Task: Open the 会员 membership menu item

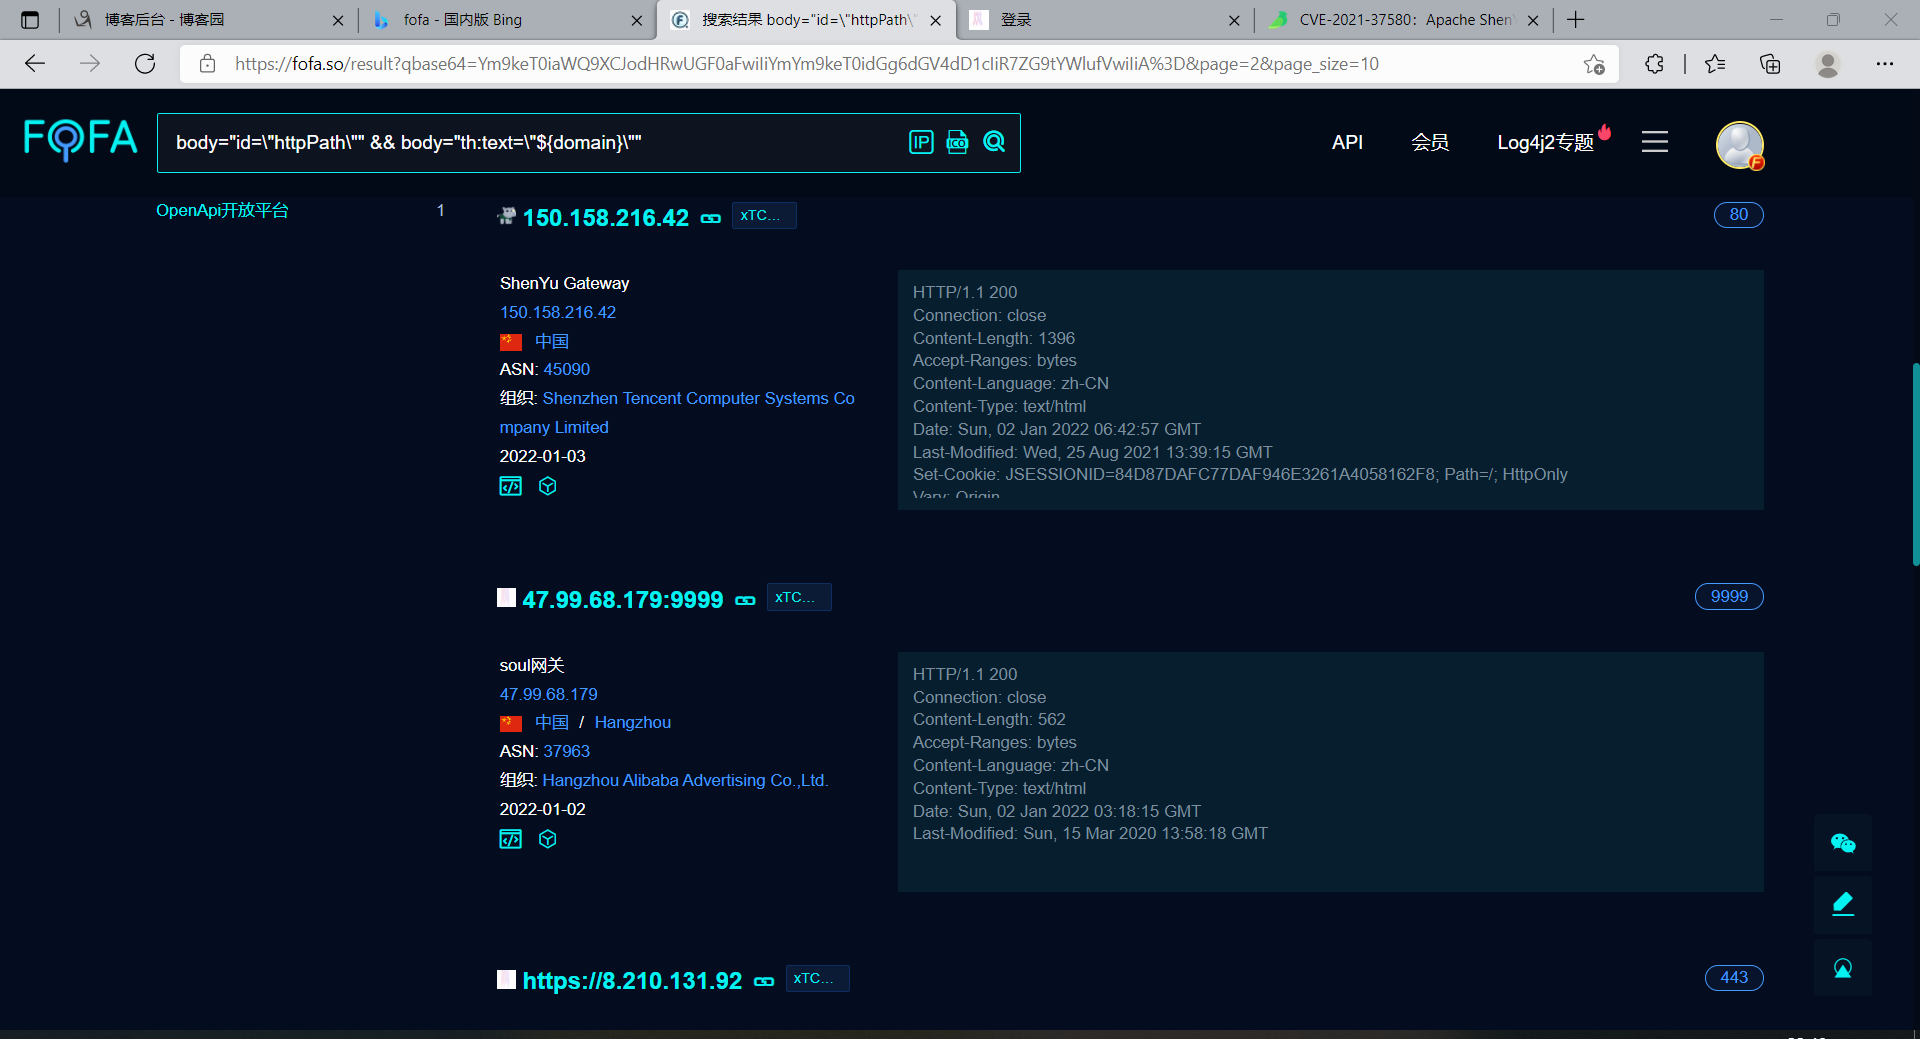Action: tap(1430, 142)
